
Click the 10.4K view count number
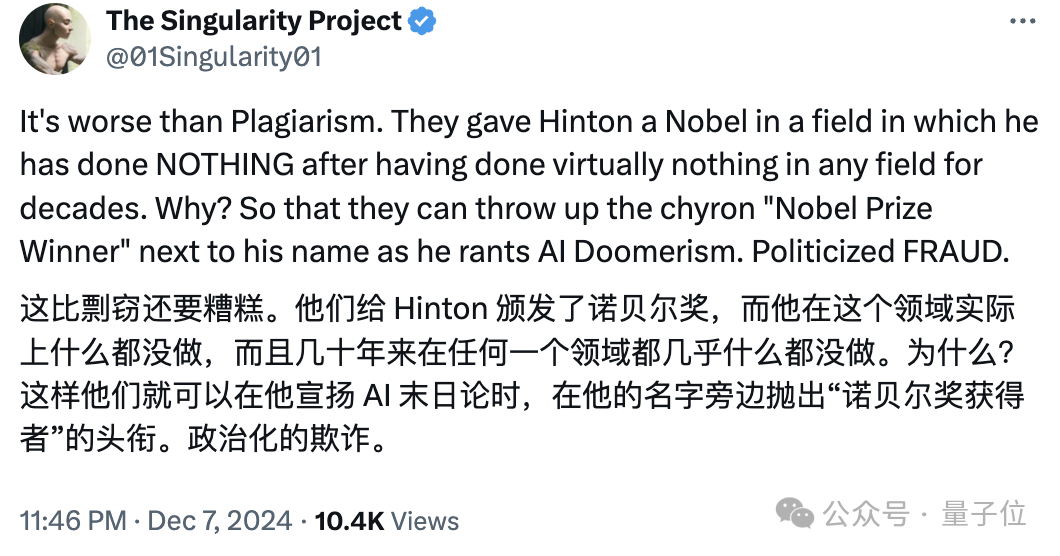tap(349, 521)
